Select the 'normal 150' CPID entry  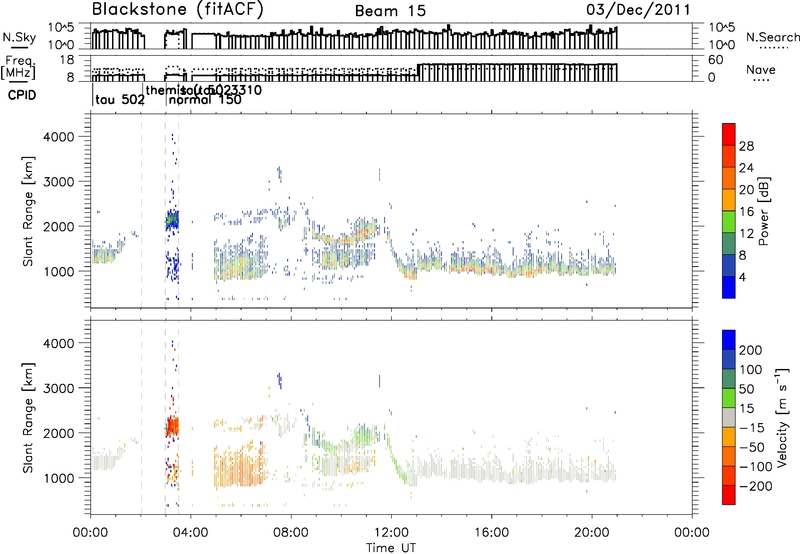(x=205, y=100)
